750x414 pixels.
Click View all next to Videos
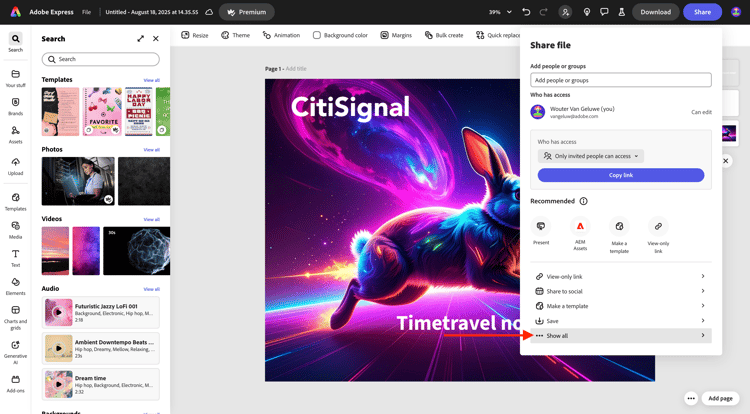[x=152, y=219]
